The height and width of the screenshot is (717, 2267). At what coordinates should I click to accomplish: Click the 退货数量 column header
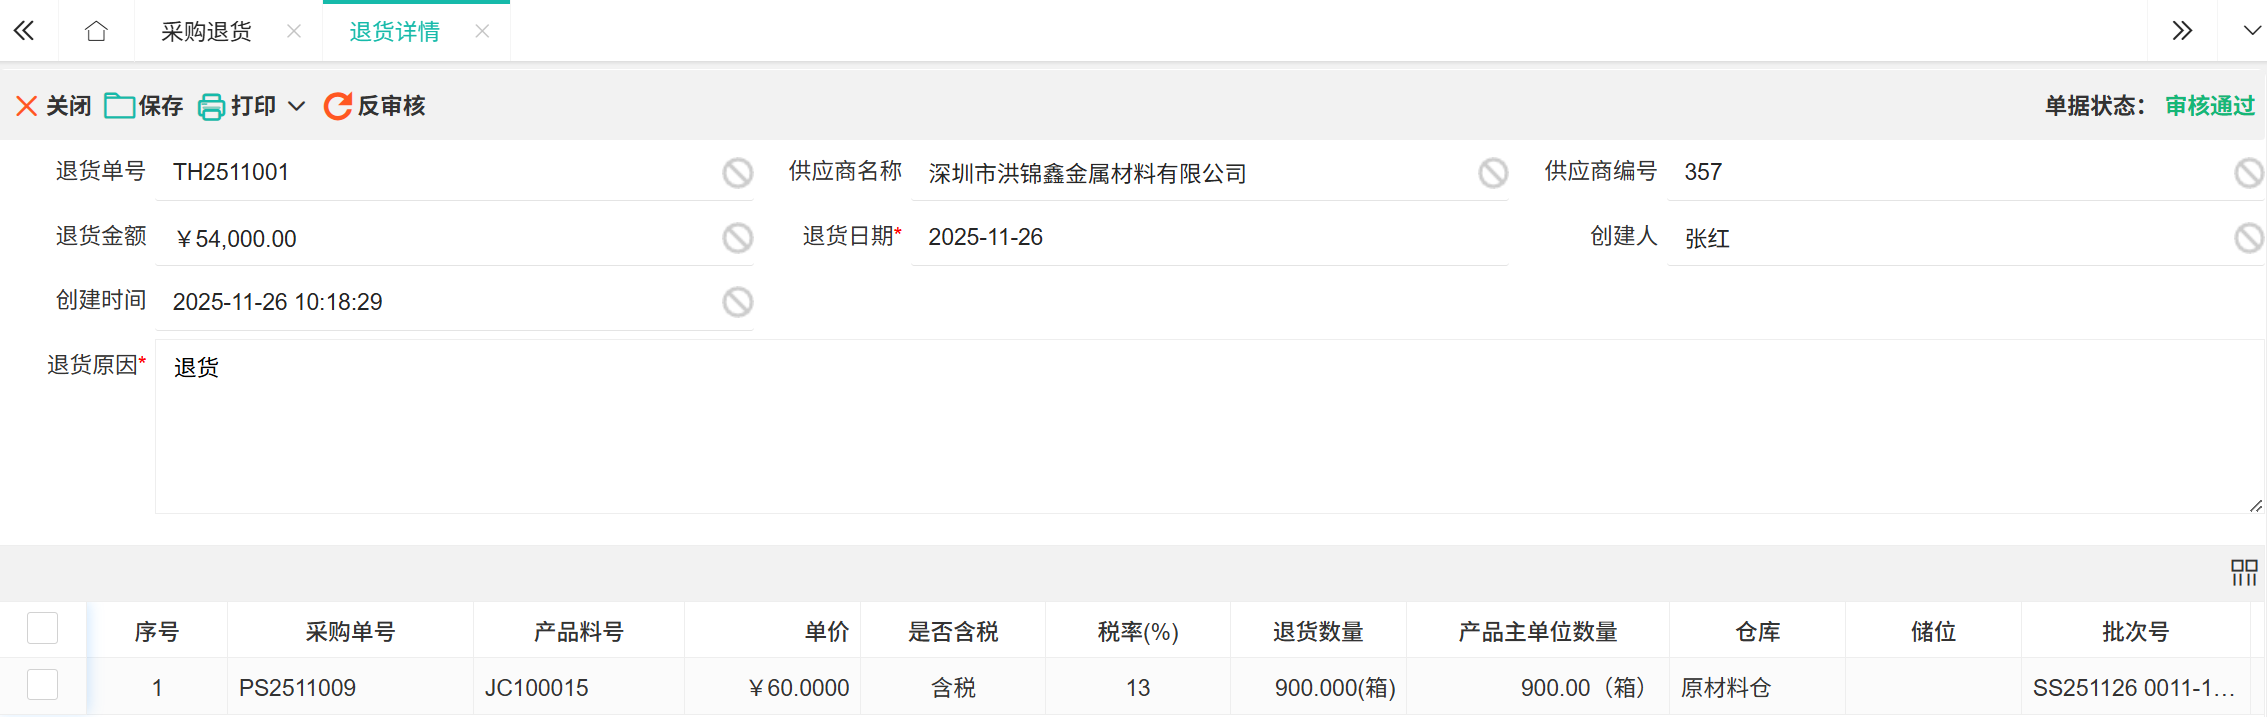pos(1317,632)
